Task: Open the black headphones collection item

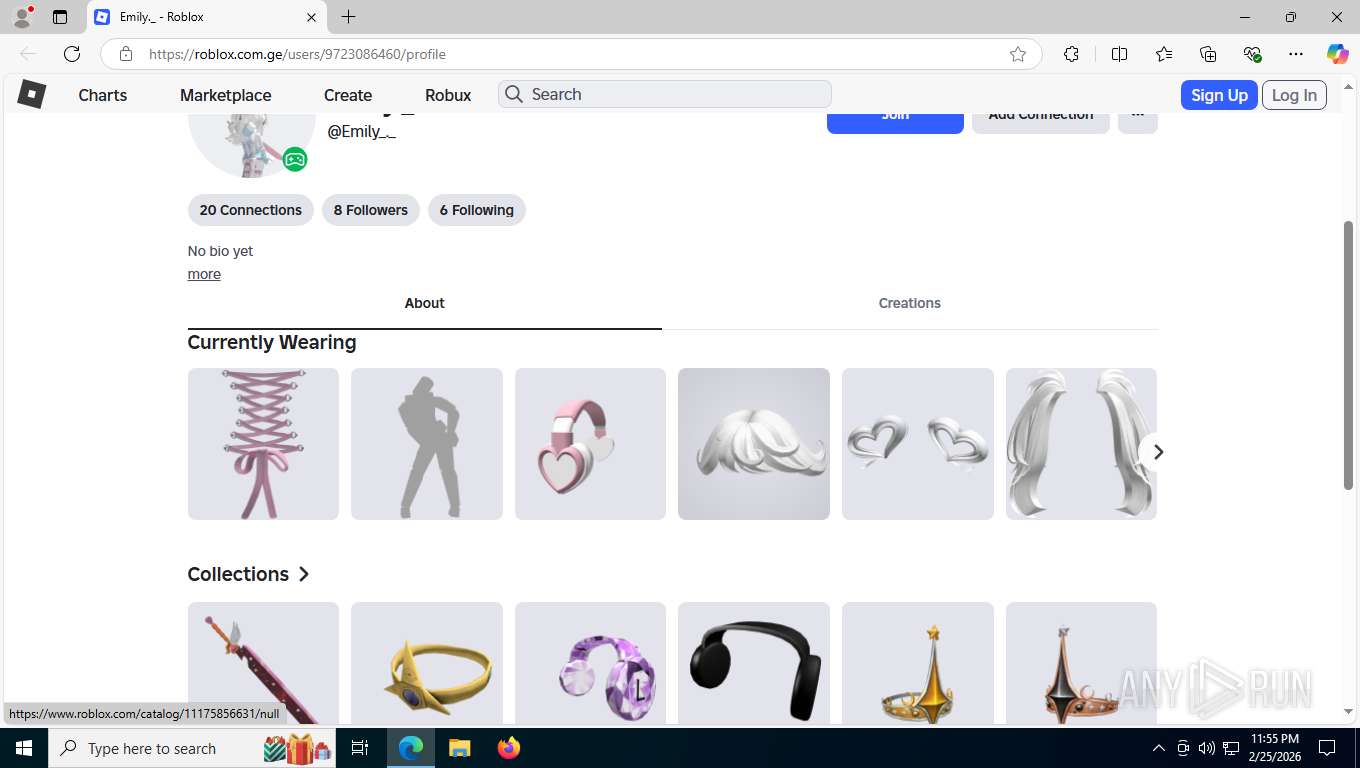Action: [754, 662]
